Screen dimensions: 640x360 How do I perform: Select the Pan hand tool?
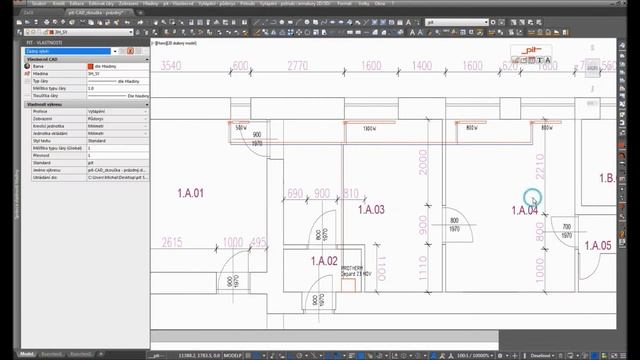[156, 22]
